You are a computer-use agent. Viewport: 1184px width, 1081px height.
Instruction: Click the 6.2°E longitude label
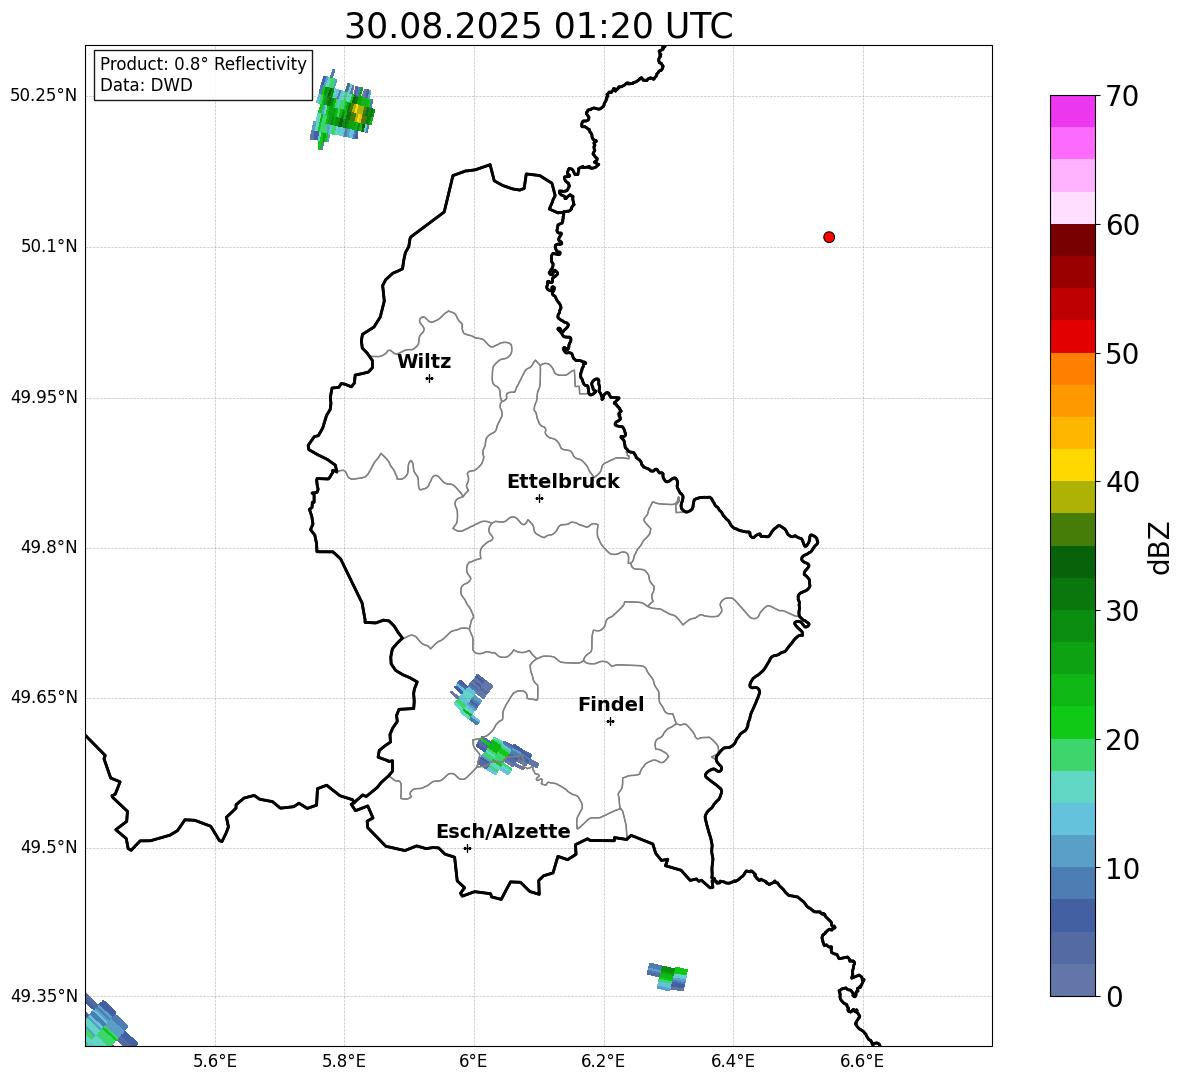pyautogui.click(x=603, y=1062)
